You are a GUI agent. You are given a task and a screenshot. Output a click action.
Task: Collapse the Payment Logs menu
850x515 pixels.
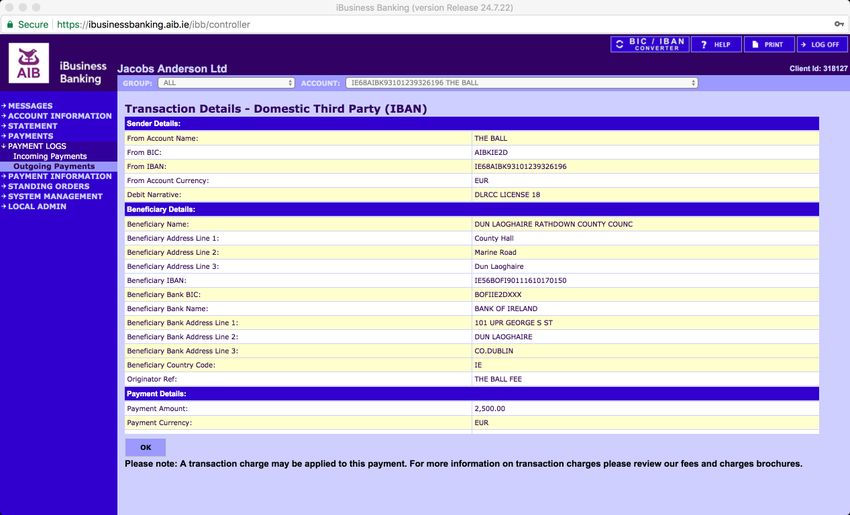pyautogui.click(x=37, y=146)
